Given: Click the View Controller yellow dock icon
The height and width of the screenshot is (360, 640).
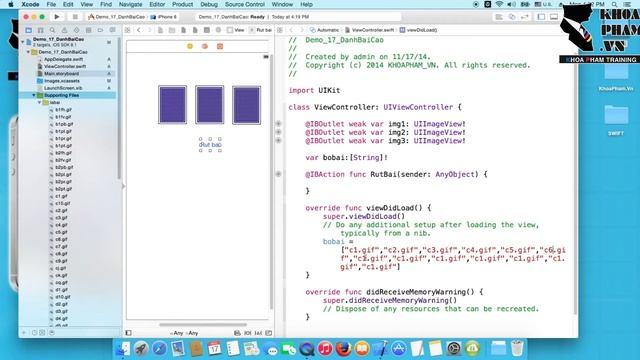Looking at the screenshot, I should pyautogui.click(x=190, y=46).
